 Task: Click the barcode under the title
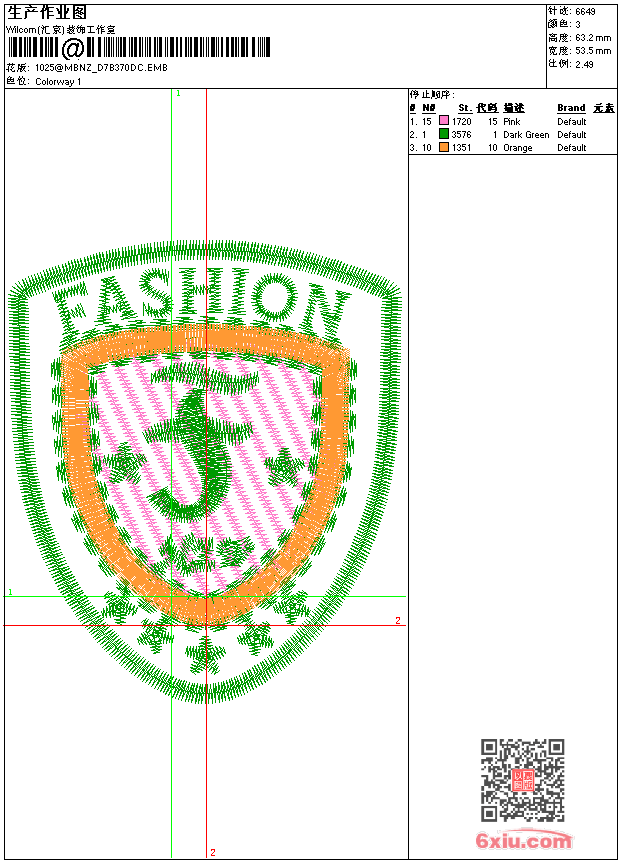pyautogui.click(x=139, y=48)
